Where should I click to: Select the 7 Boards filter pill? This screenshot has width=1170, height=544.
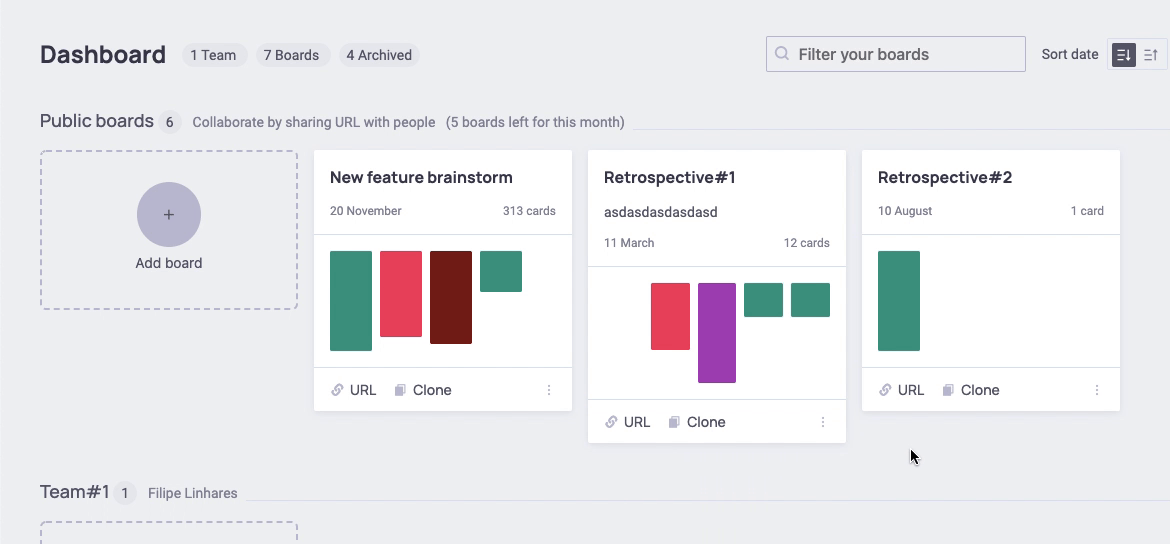point(291,55)
